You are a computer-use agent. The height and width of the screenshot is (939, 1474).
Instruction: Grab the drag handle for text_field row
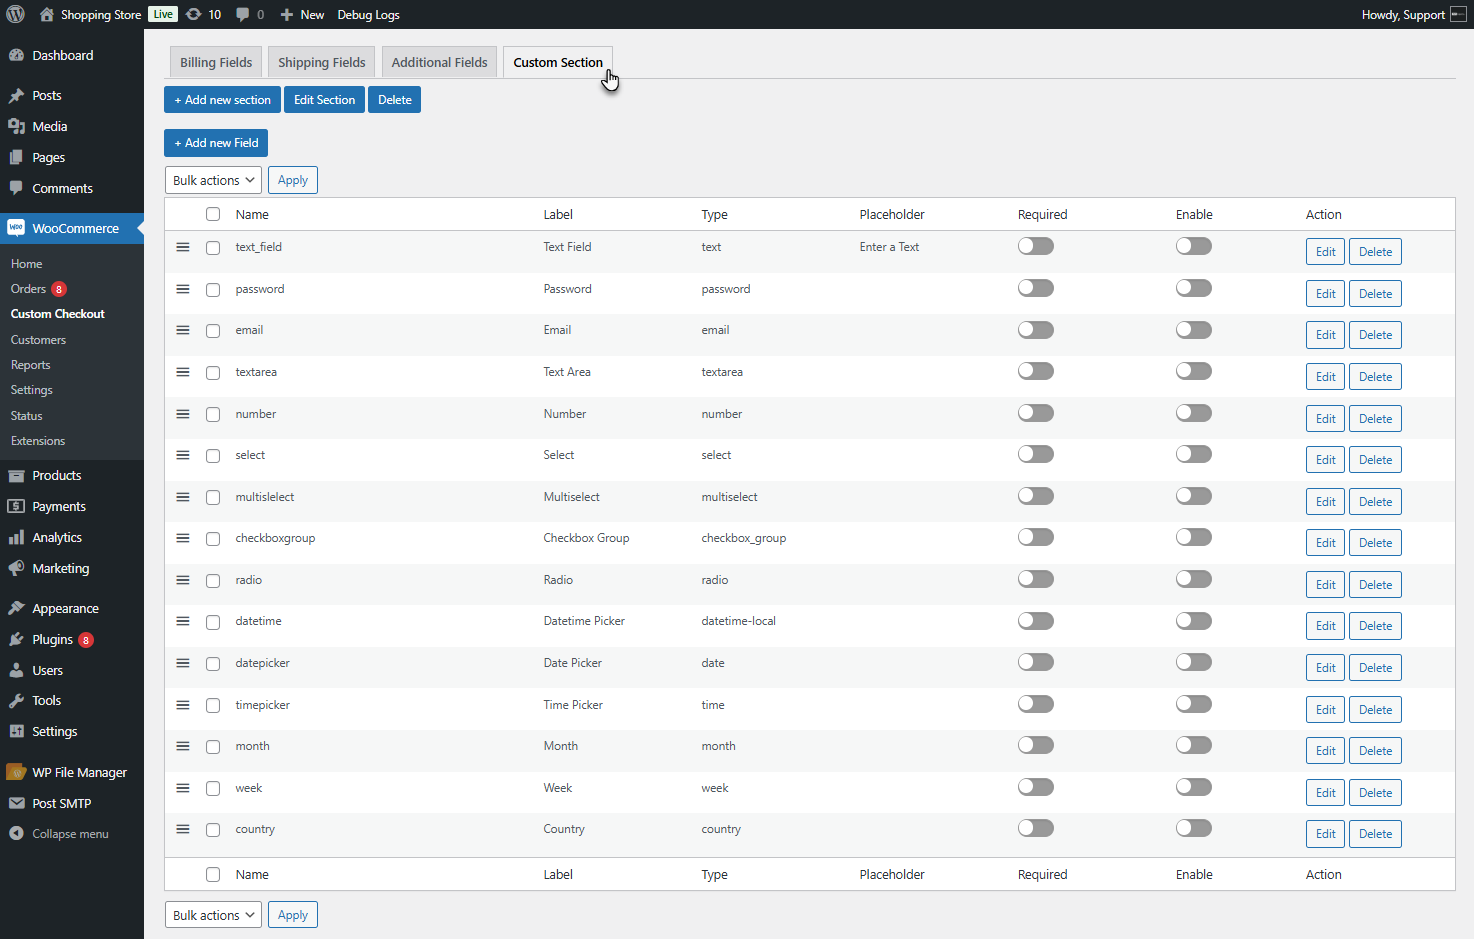[182, 247]
